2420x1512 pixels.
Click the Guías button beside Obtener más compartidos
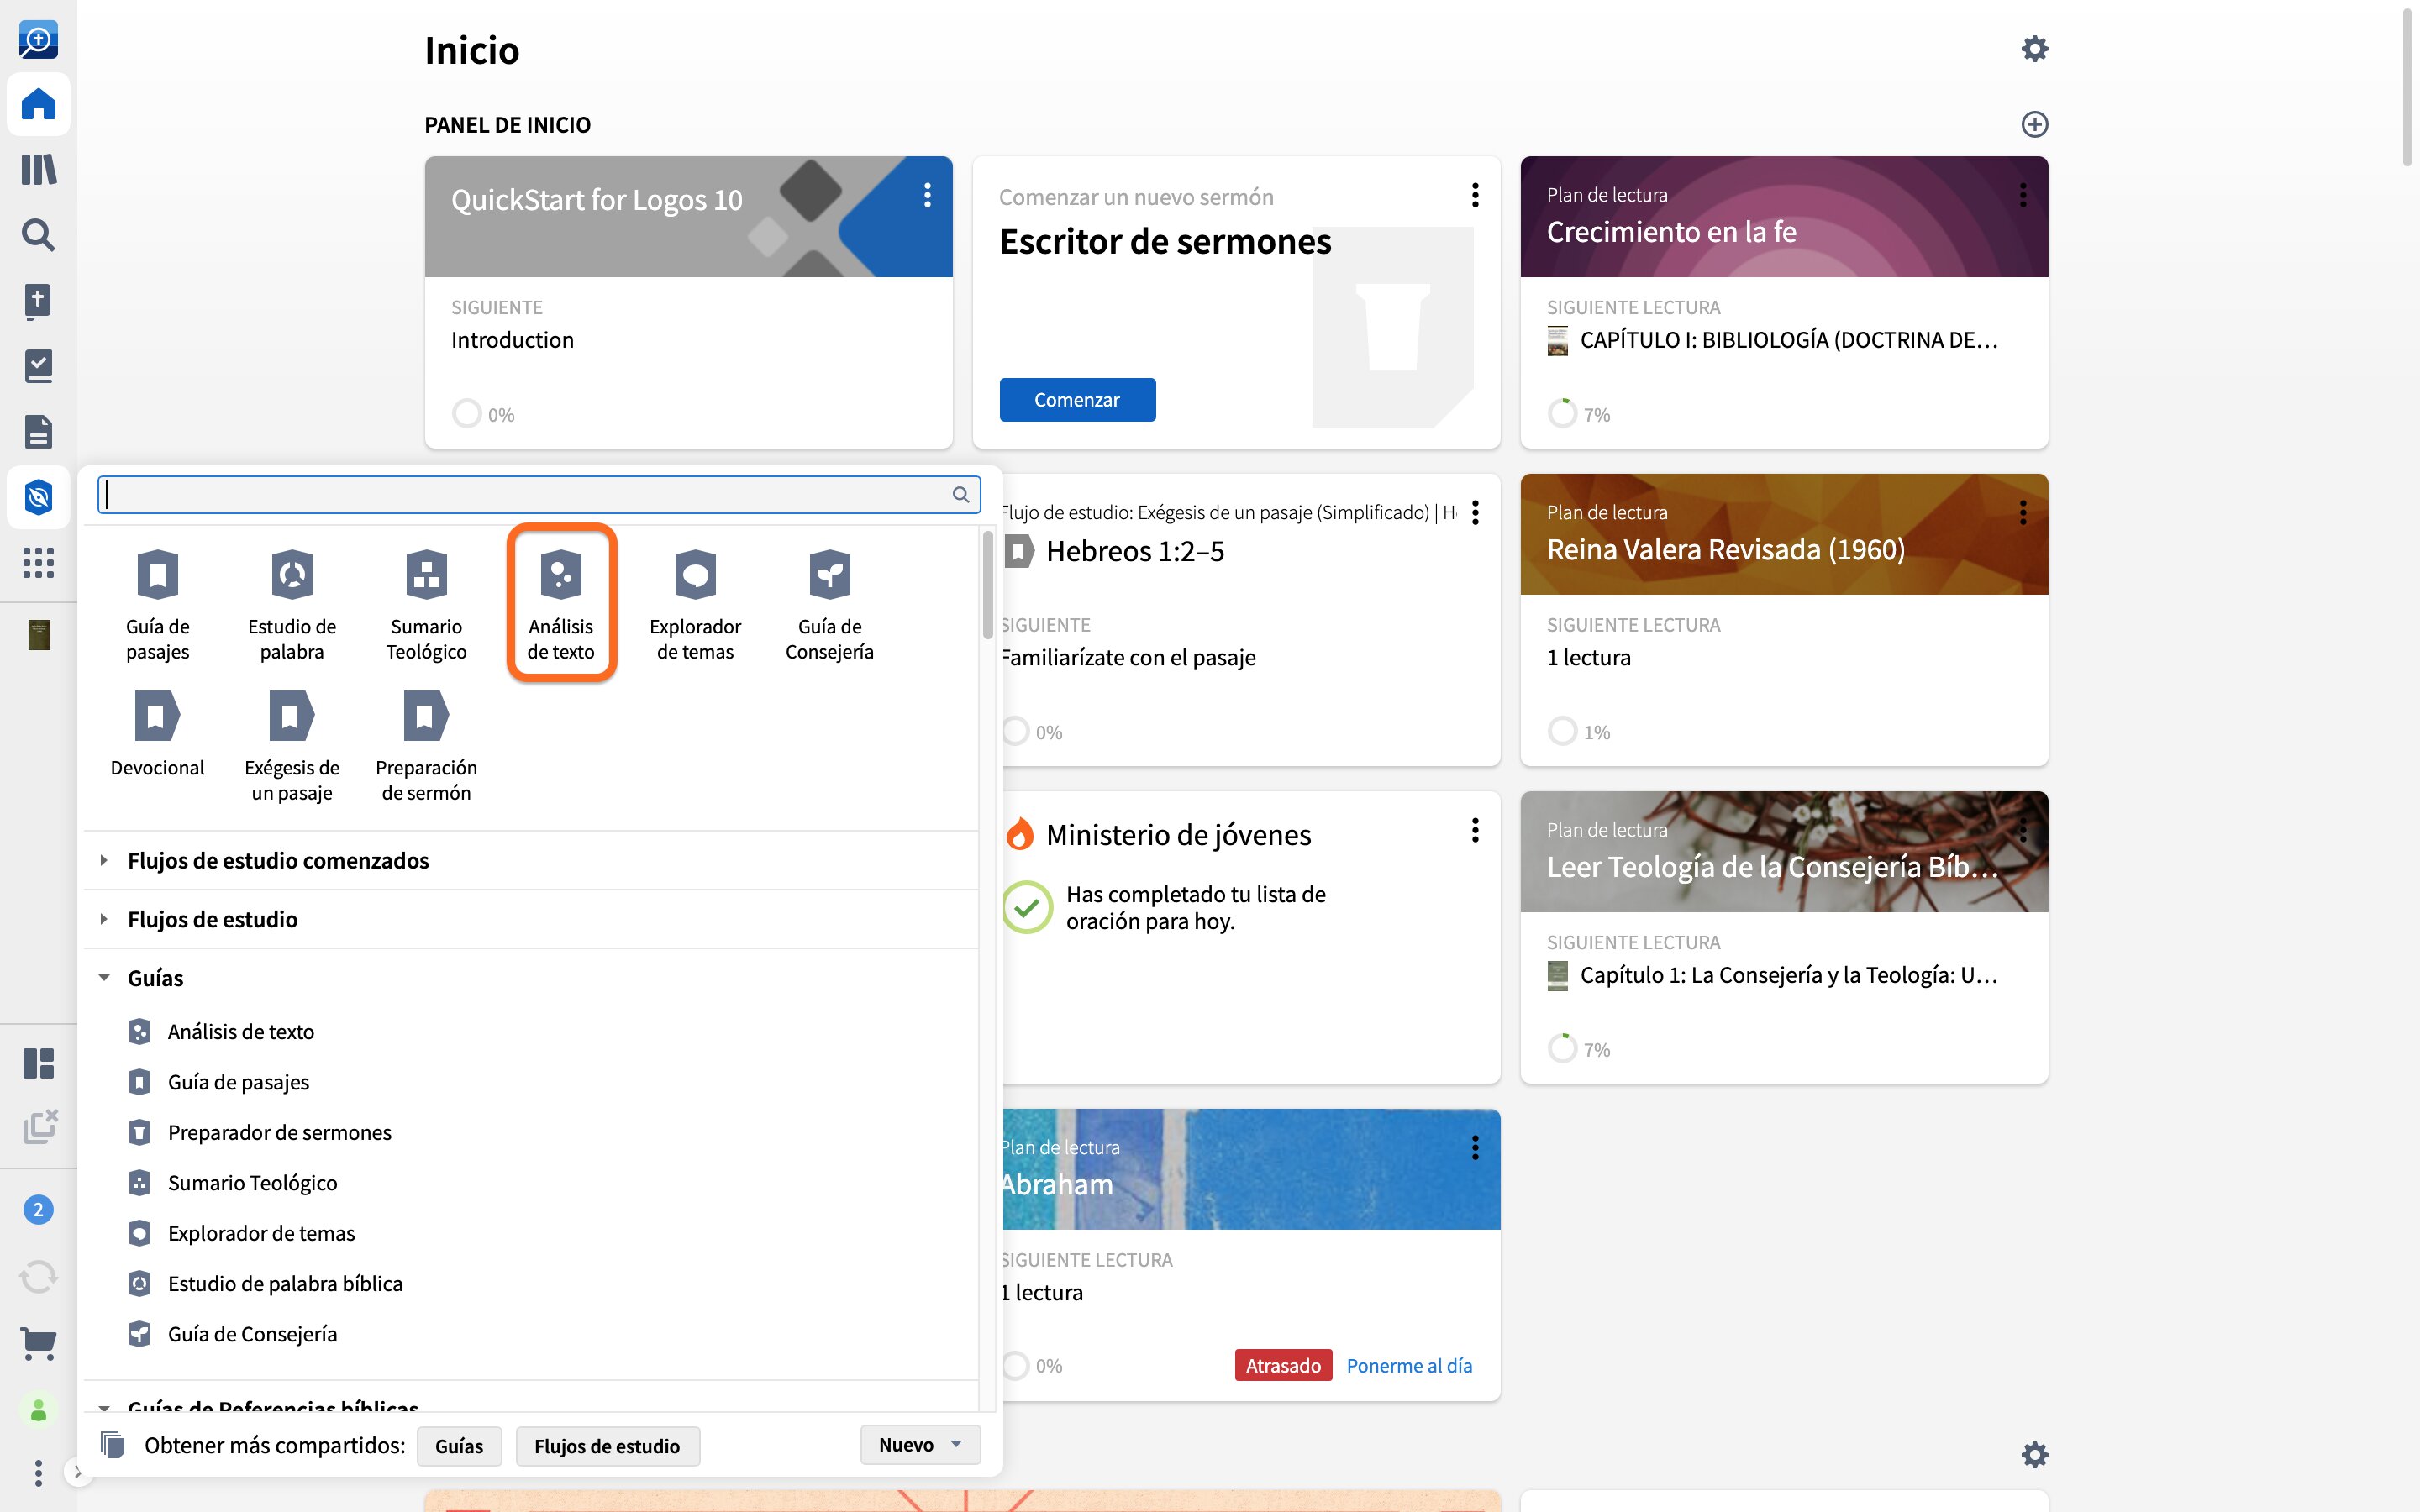459,1446
